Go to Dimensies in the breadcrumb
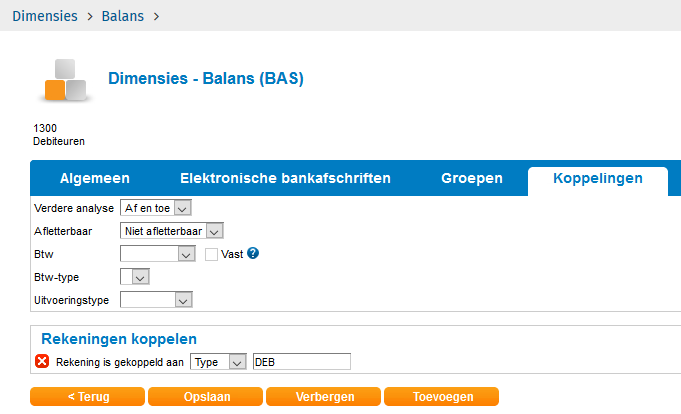Viewport: 681px width, 414px height. pyautogui.click(x=45, y=16)
